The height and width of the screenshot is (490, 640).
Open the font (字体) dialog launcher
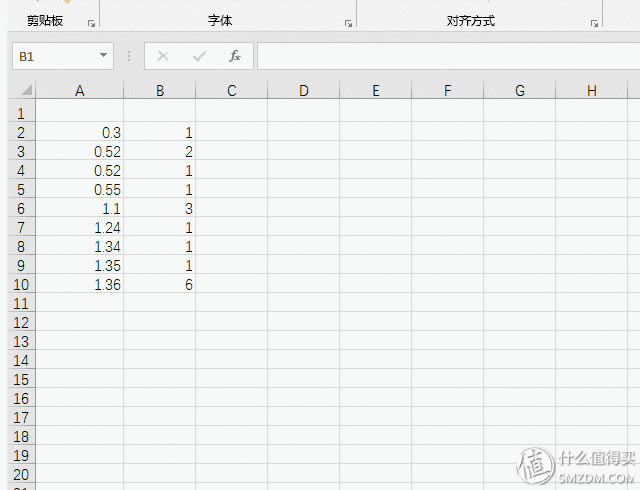pyautogui.click(x=348, y=24)
